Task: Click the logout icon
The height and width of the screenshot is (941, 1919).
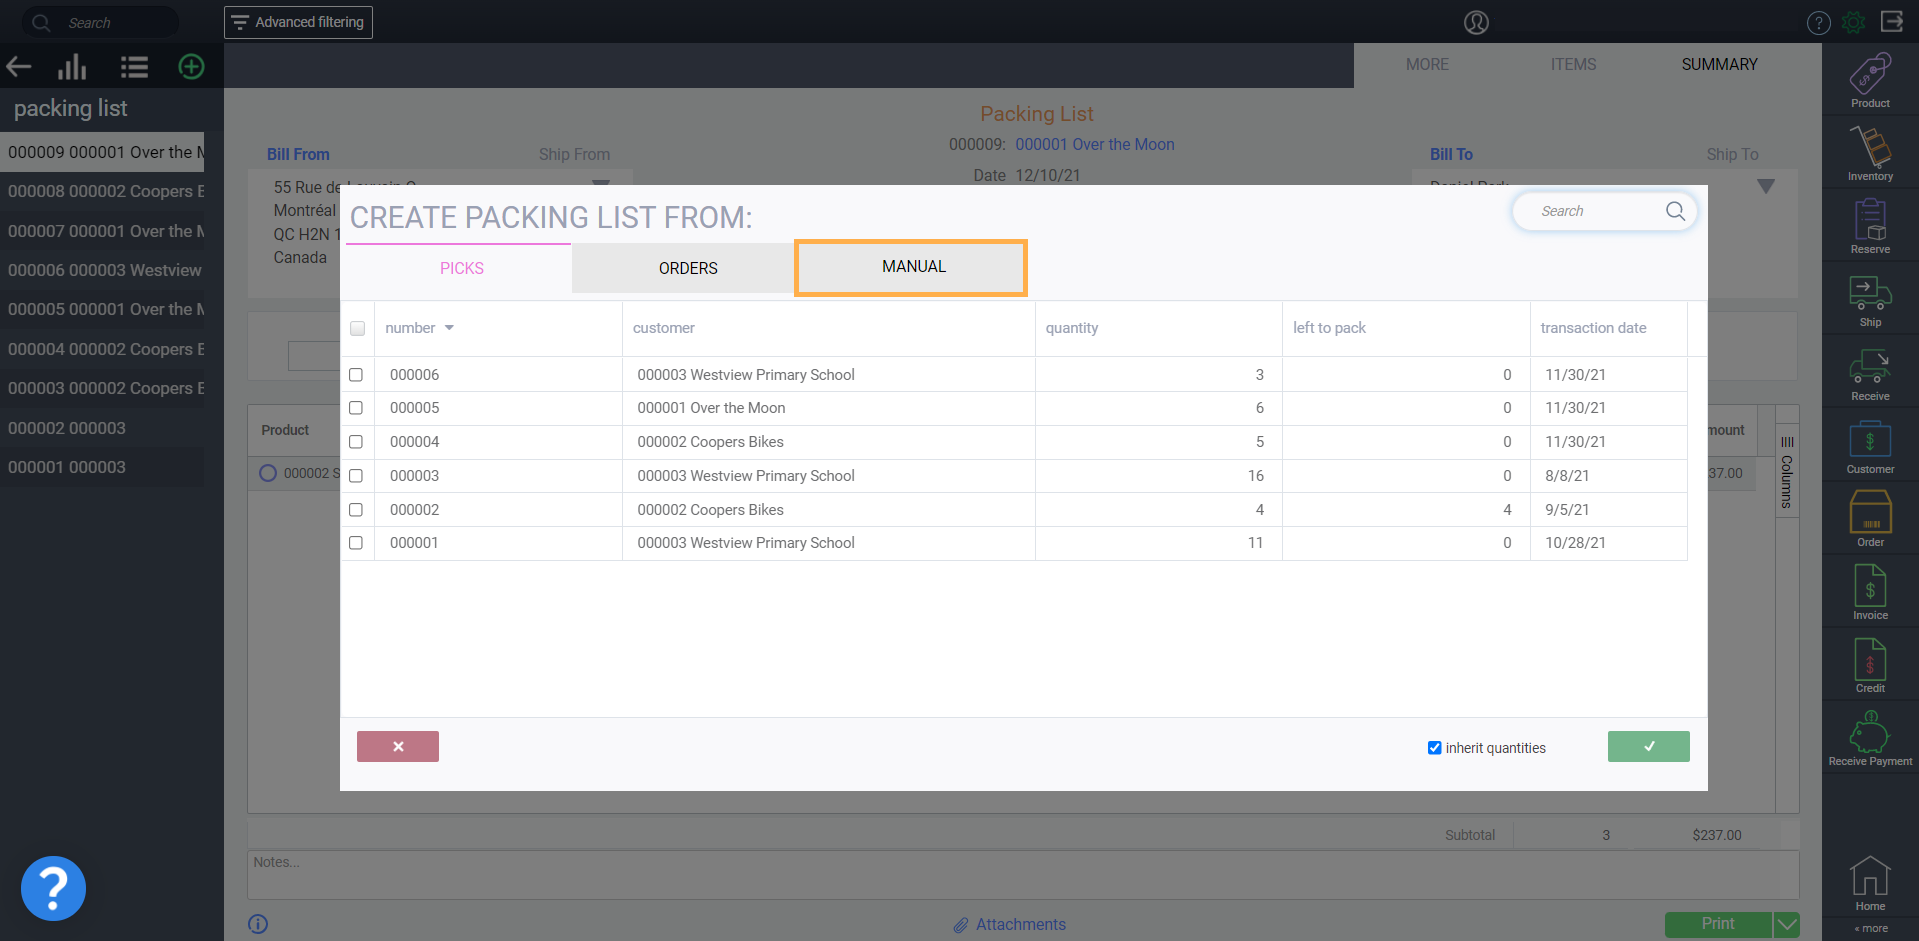Action: [1891, 21]
